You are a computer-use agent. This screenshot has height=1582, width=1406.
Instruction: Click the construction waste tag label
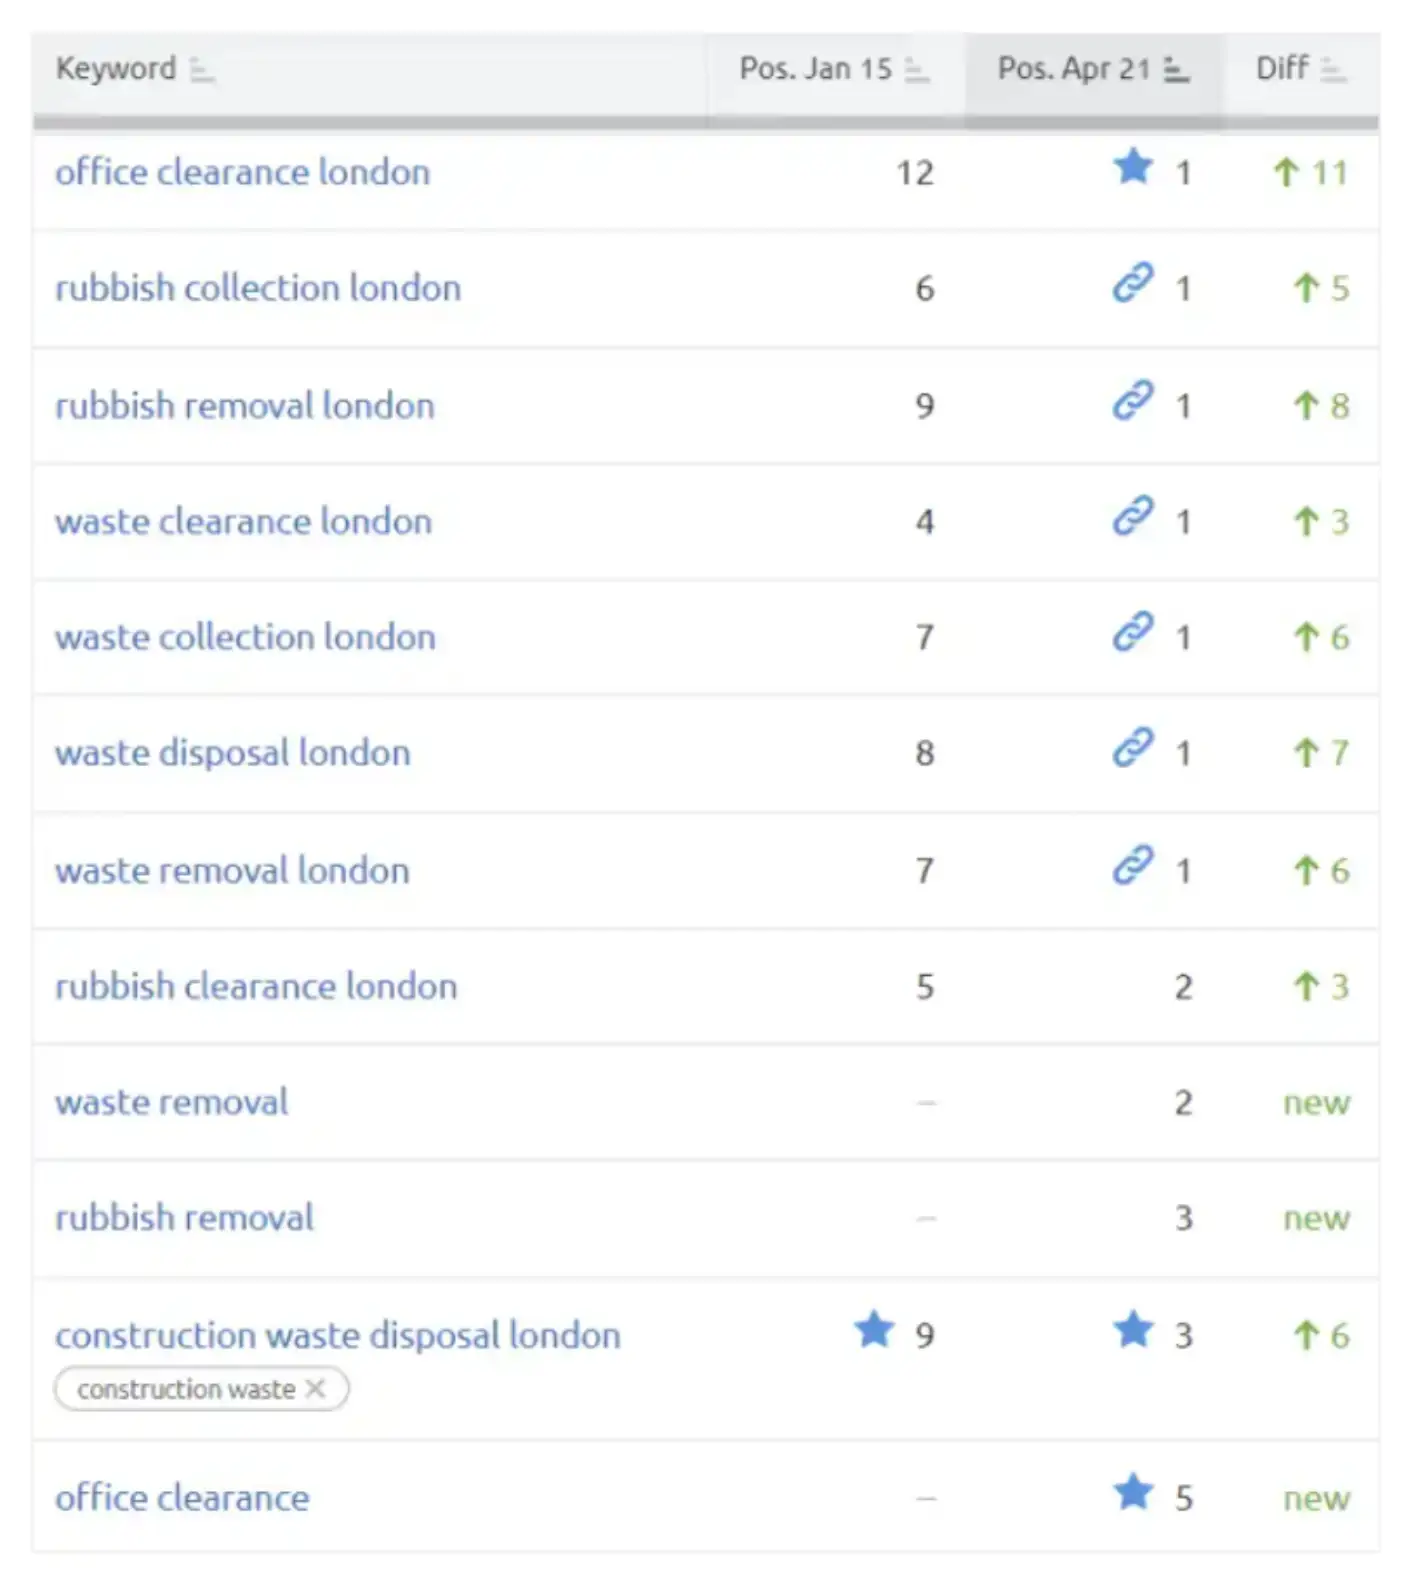click(186, 1389)
